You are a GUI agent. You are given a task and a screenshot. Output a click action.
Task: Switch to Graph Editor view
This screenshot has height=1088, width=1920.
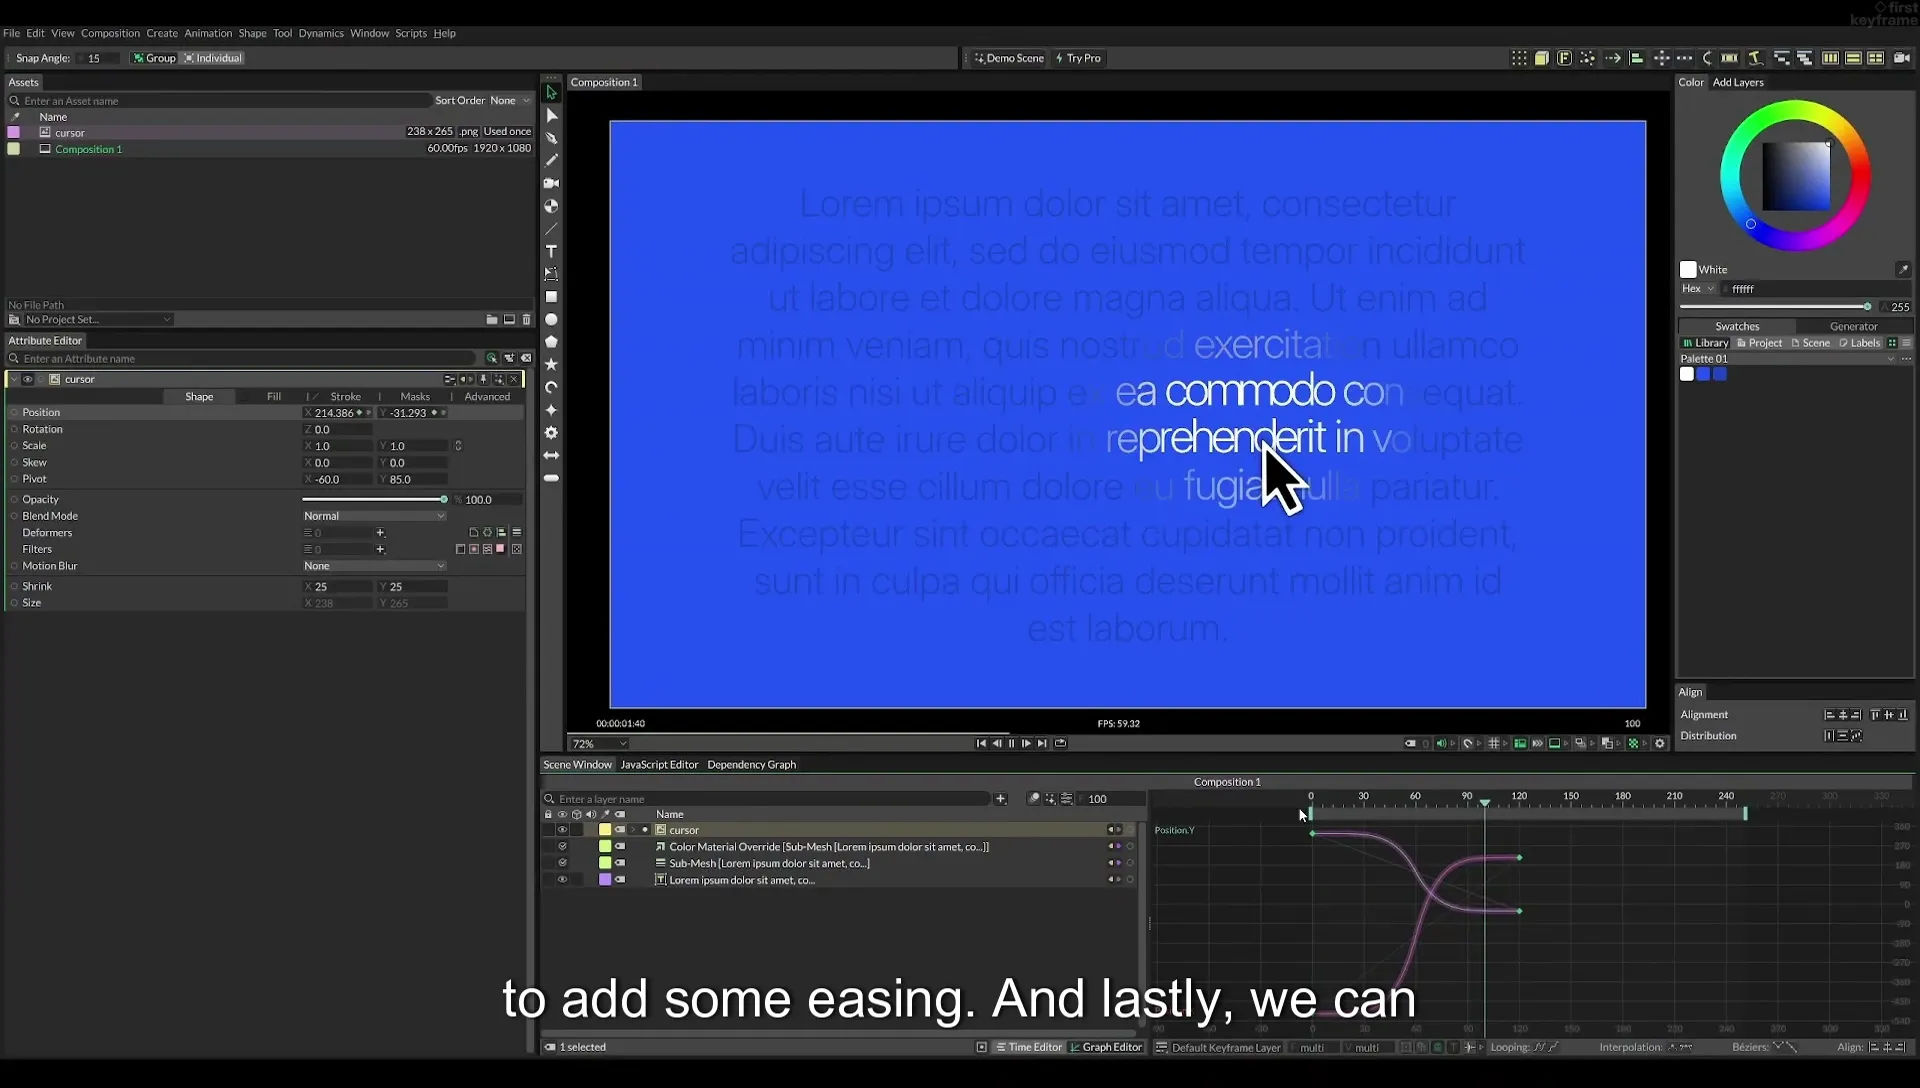coord(1106,1047)
